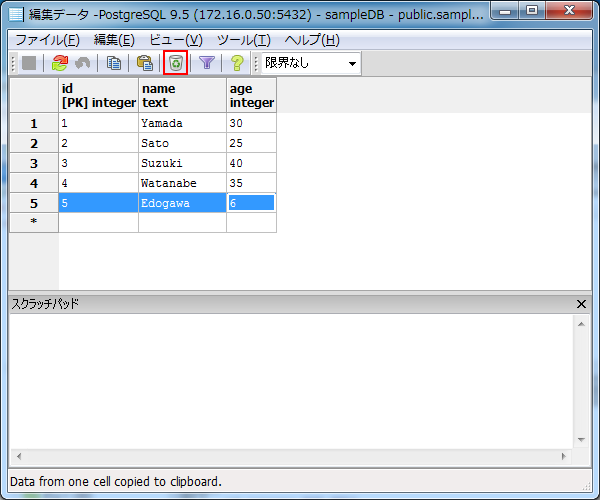Open the ビュー(V) menu
600x500 pixels.
tap(176, 40)
